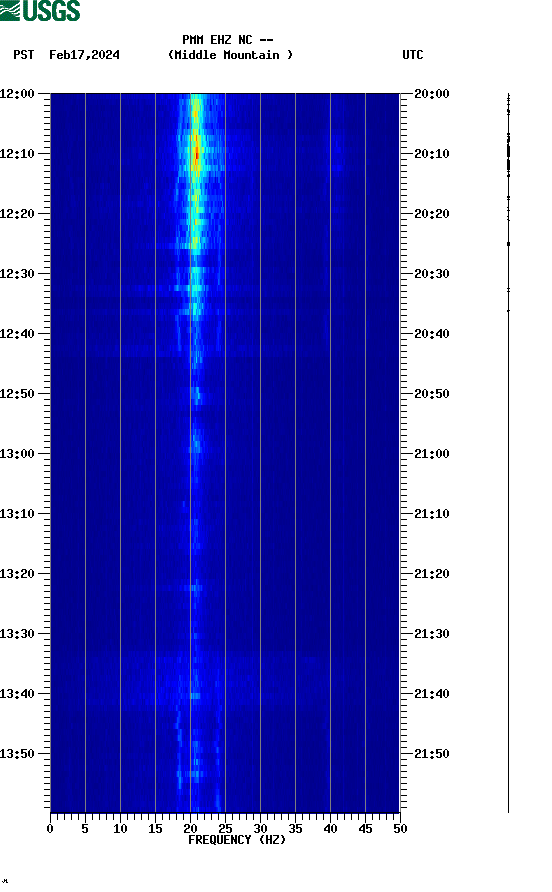Click the '30' frequency axis label
Viewport: 552px width, 892px height.
[x=260, y=829]
